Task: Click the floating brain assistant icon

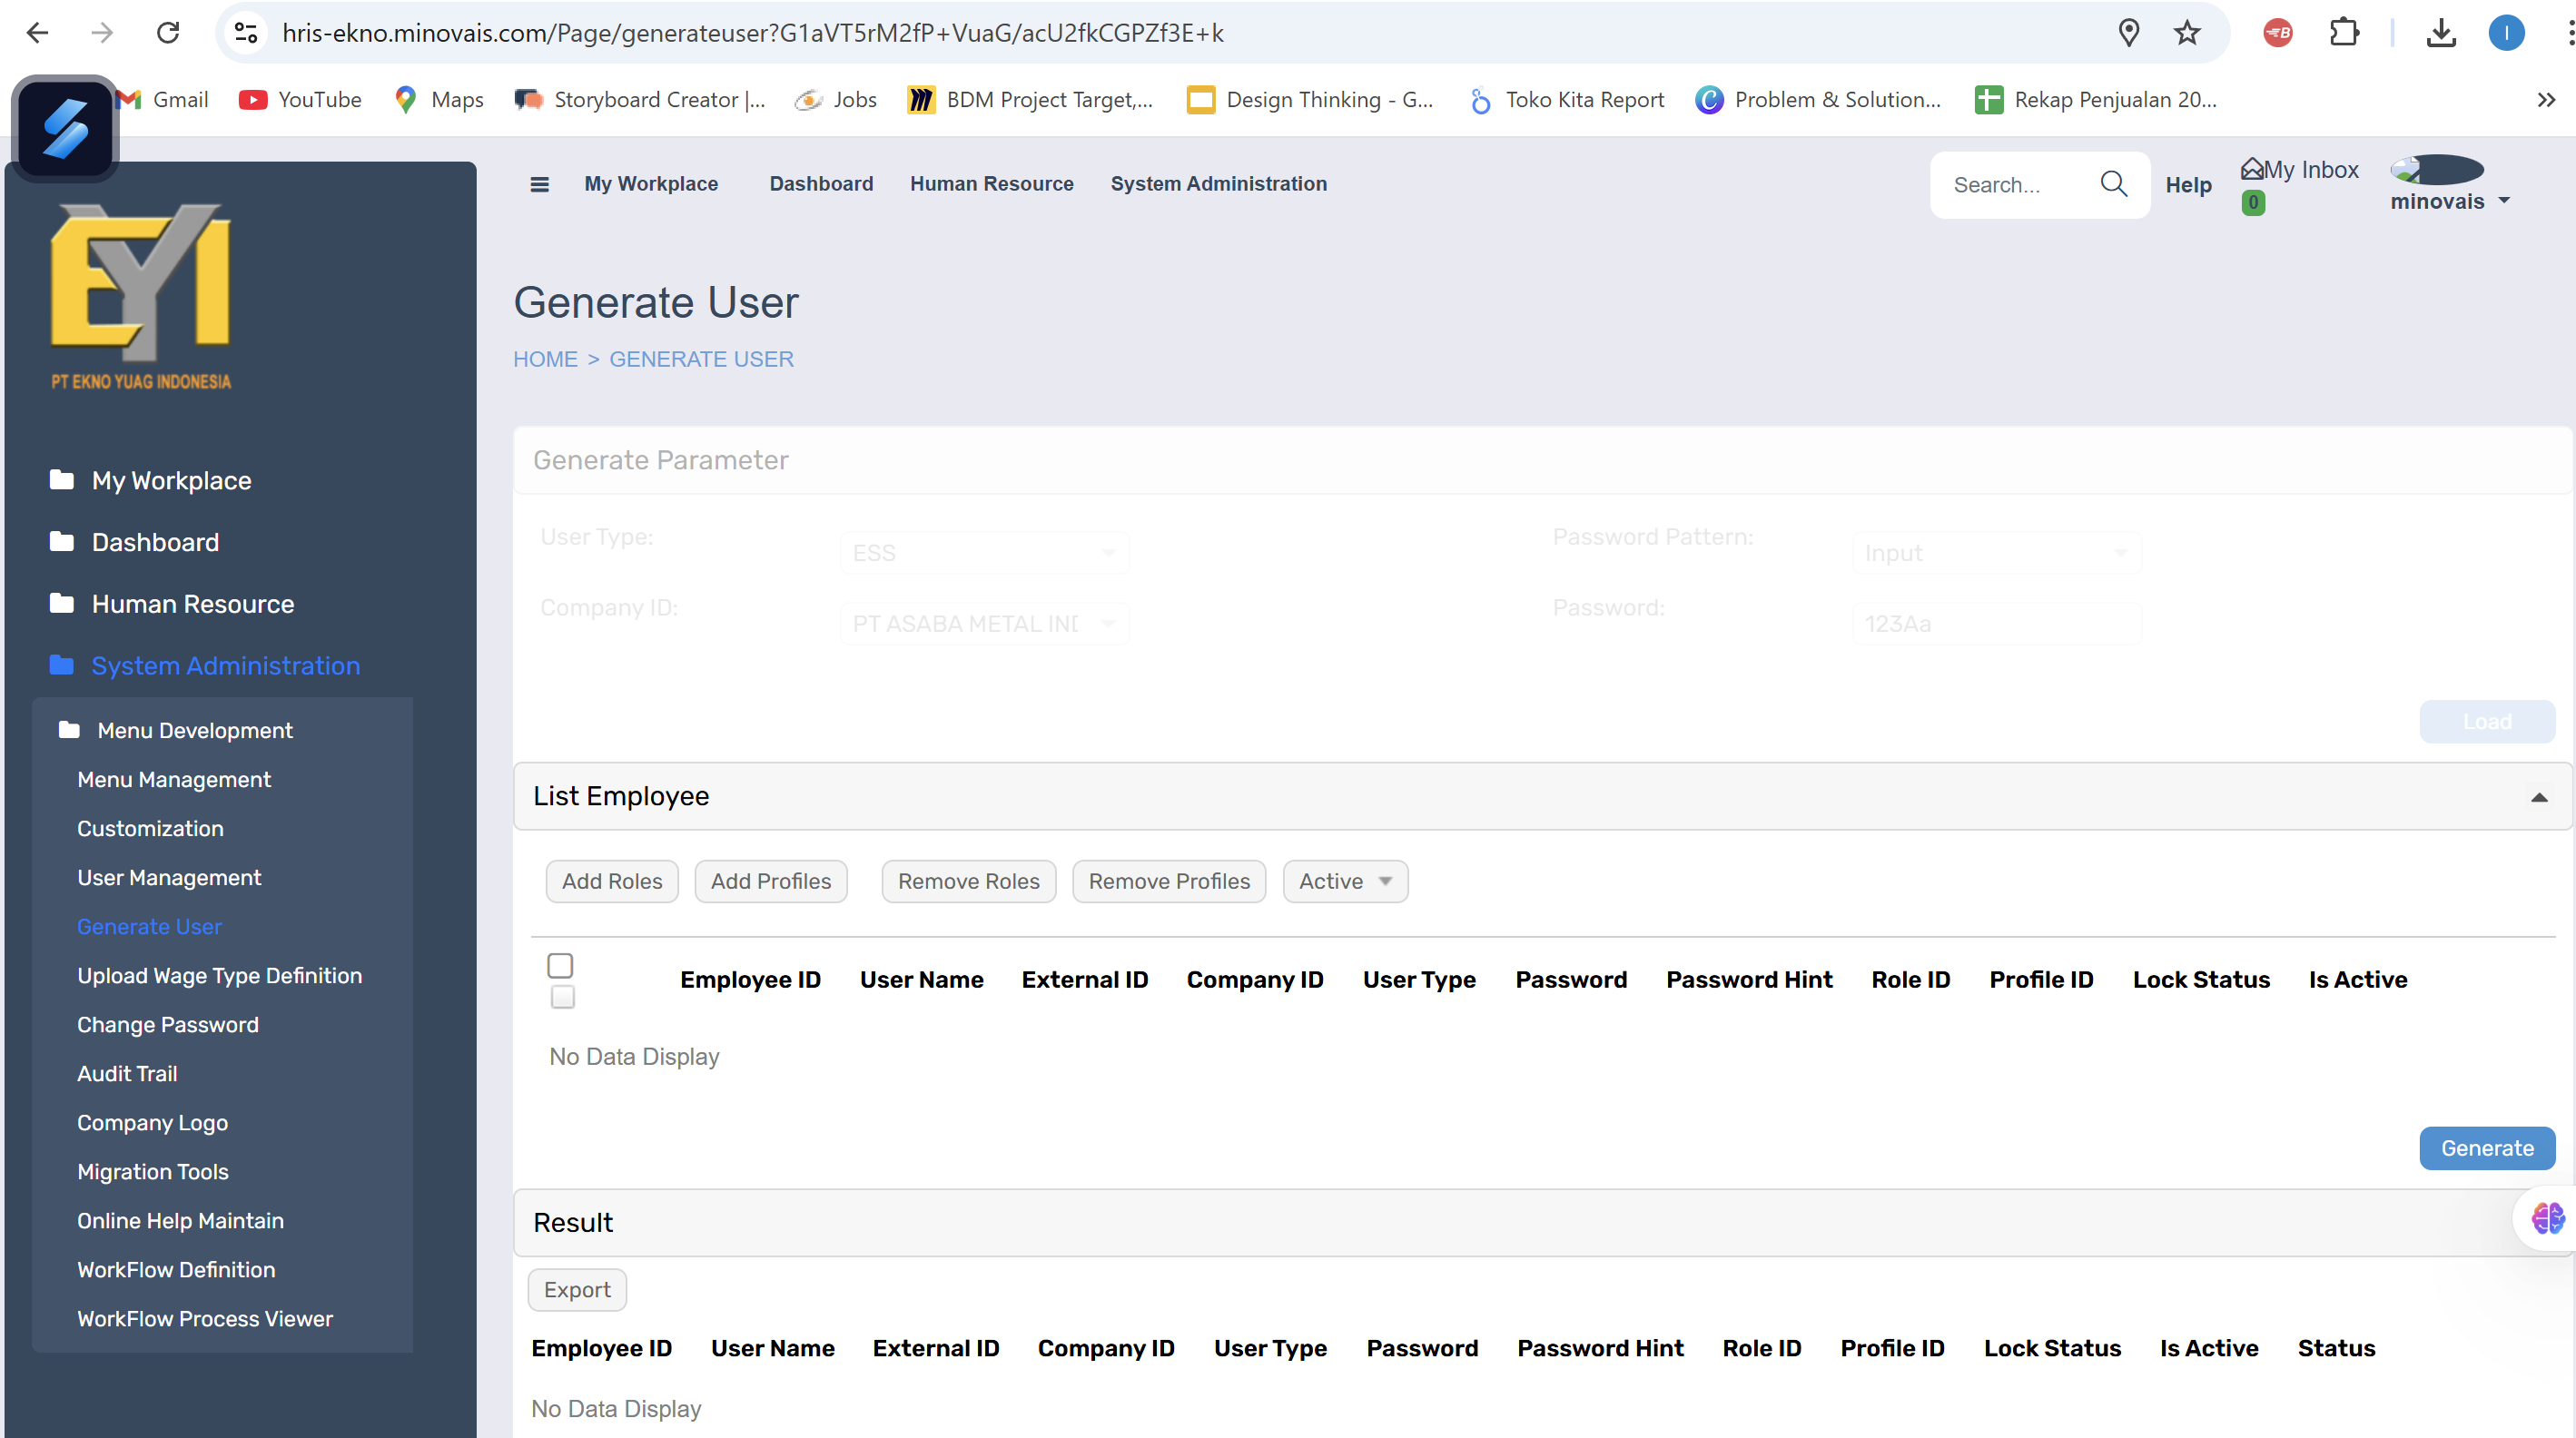Action: pos(2547,1218)
